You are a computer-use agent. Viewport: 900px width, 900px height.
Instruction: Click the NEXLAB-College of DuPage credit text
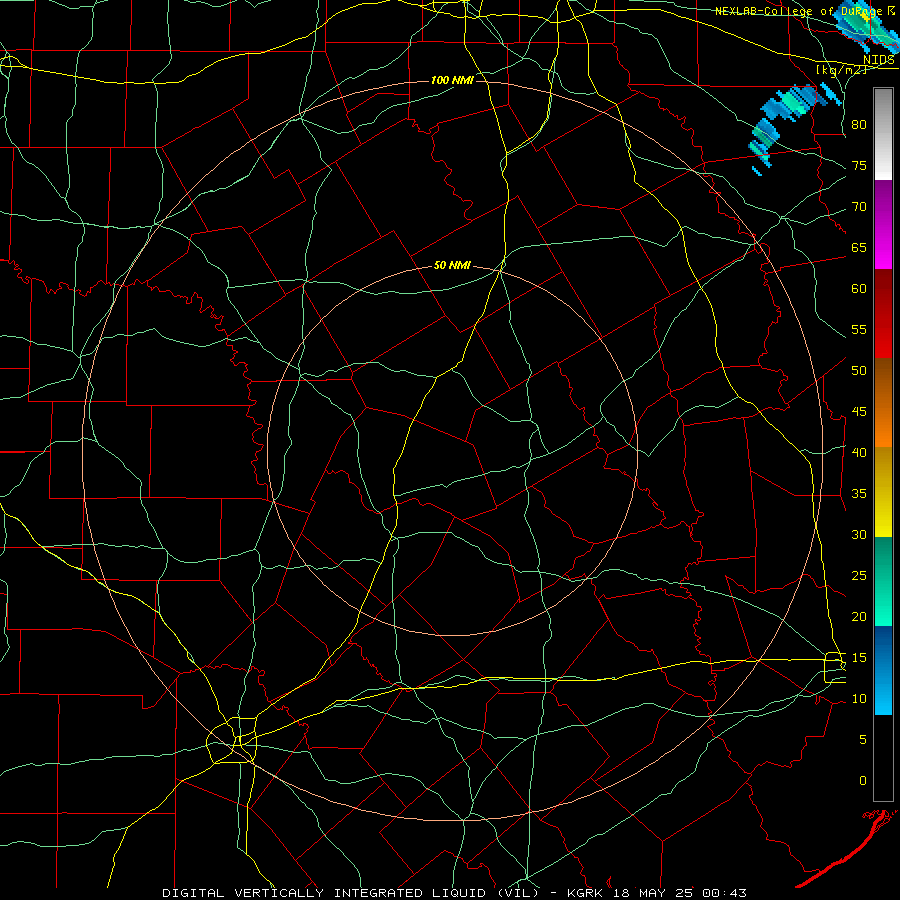click(799, 11)
